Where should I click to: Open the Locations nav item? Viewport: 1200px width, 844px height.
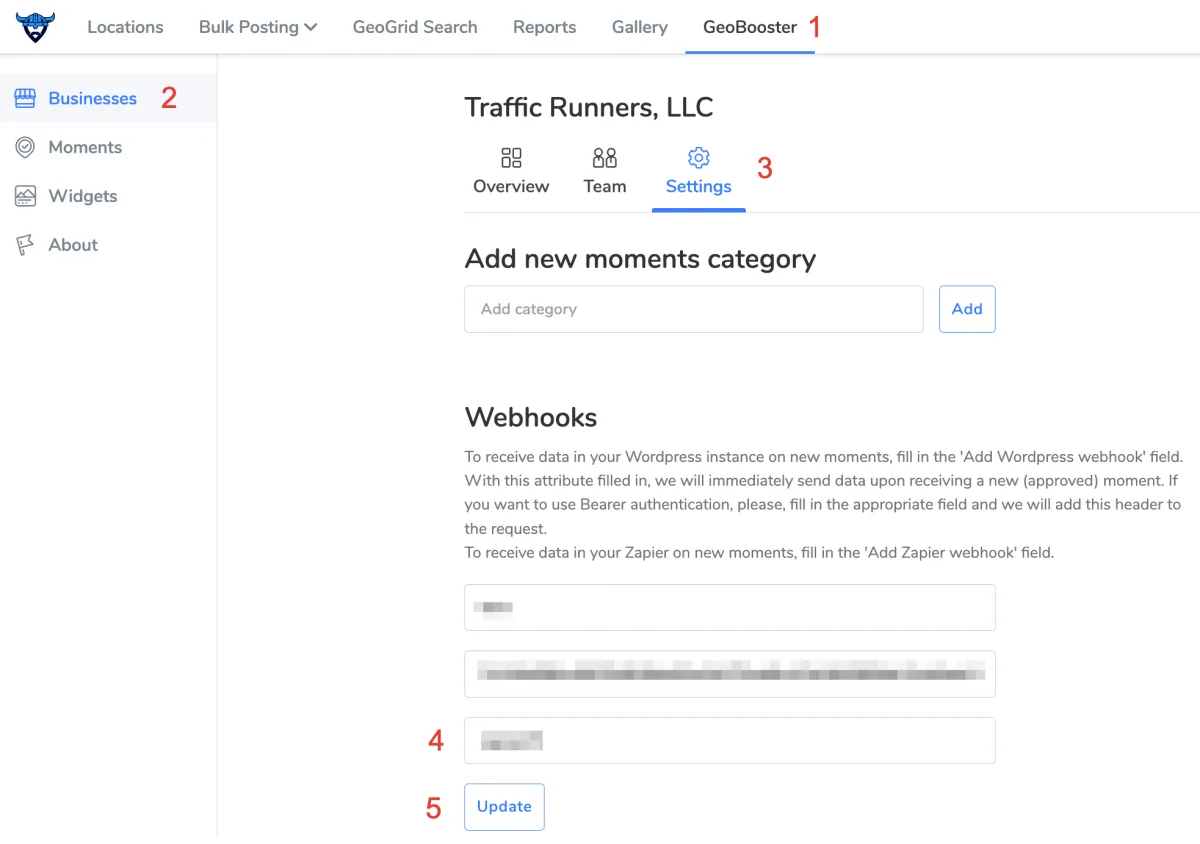[x=125, y=27]
